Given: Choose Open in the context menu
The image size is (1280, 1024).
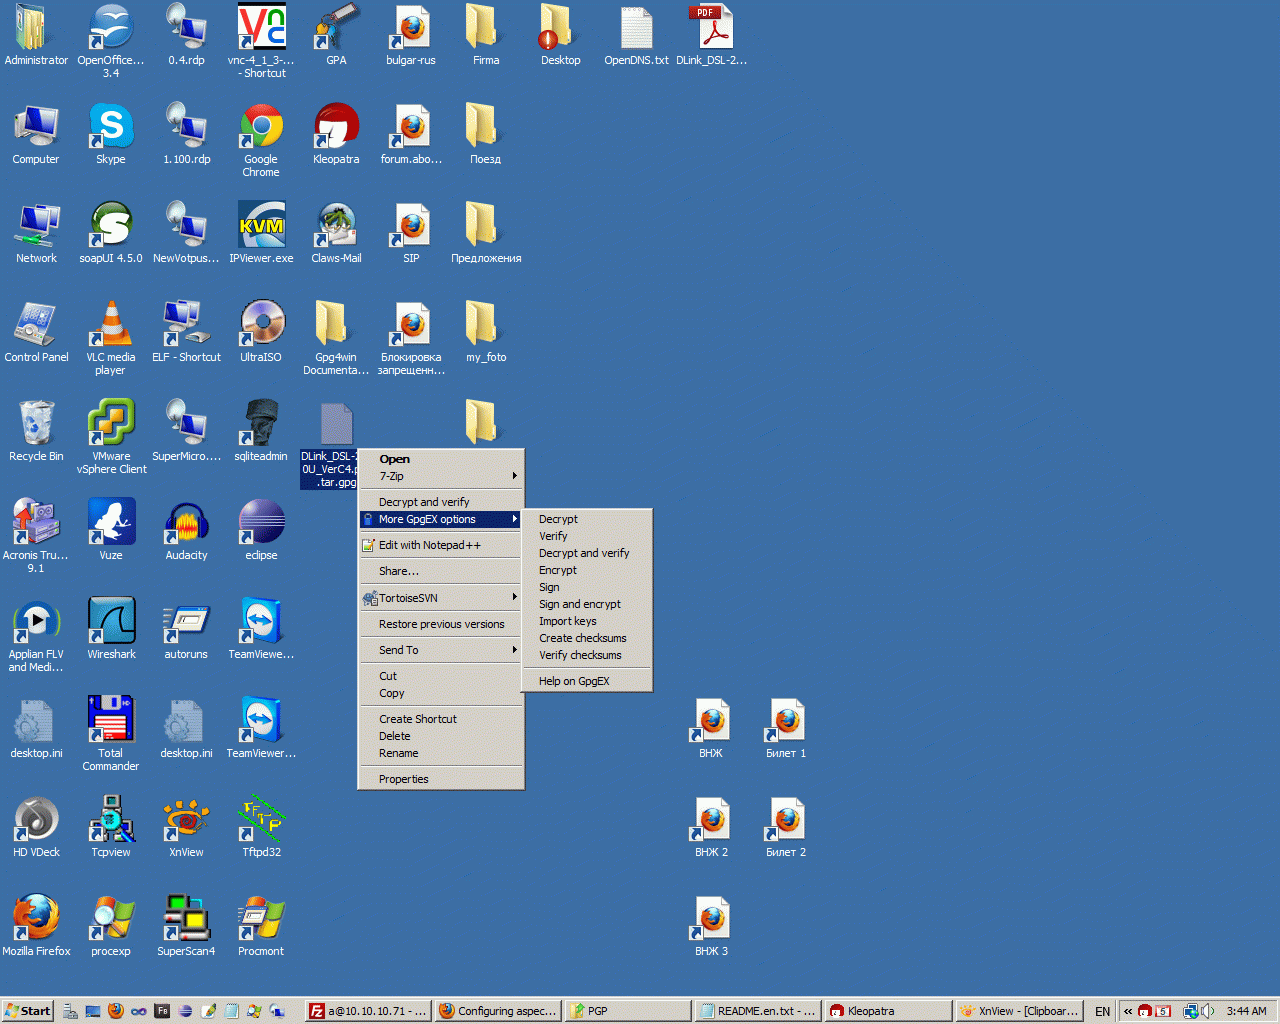Looking at the screenshot, I should click(x=441, y=459).
